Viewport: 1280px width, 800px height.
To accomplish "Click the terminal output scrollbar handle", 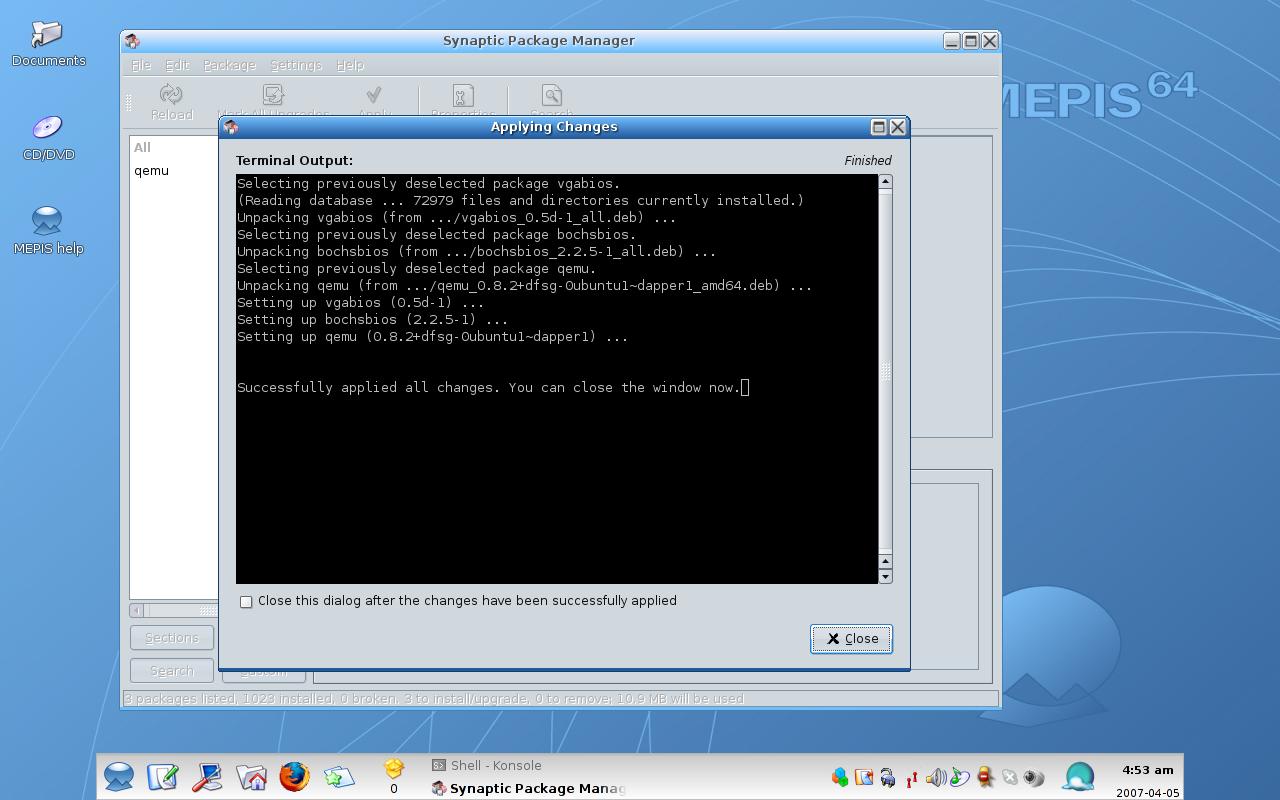I will (885, 370).
